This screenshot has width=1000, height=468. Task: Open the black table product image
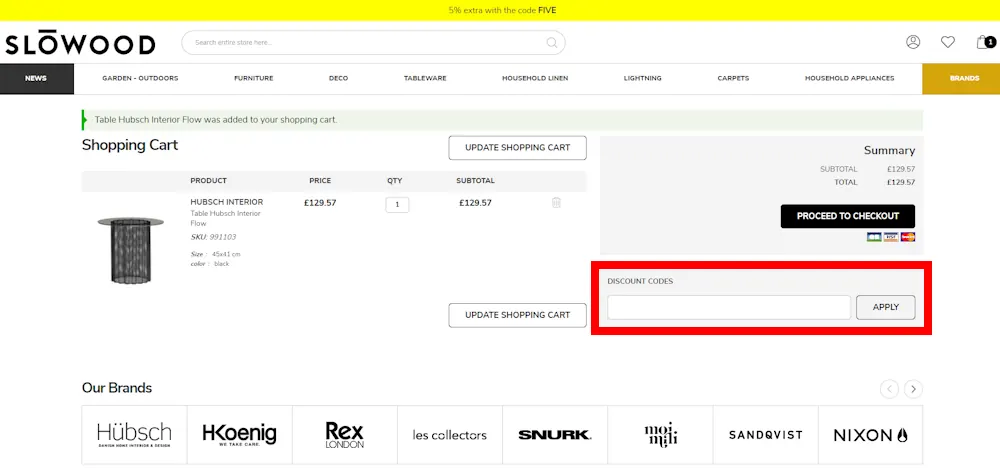click(x=130, y=249)
